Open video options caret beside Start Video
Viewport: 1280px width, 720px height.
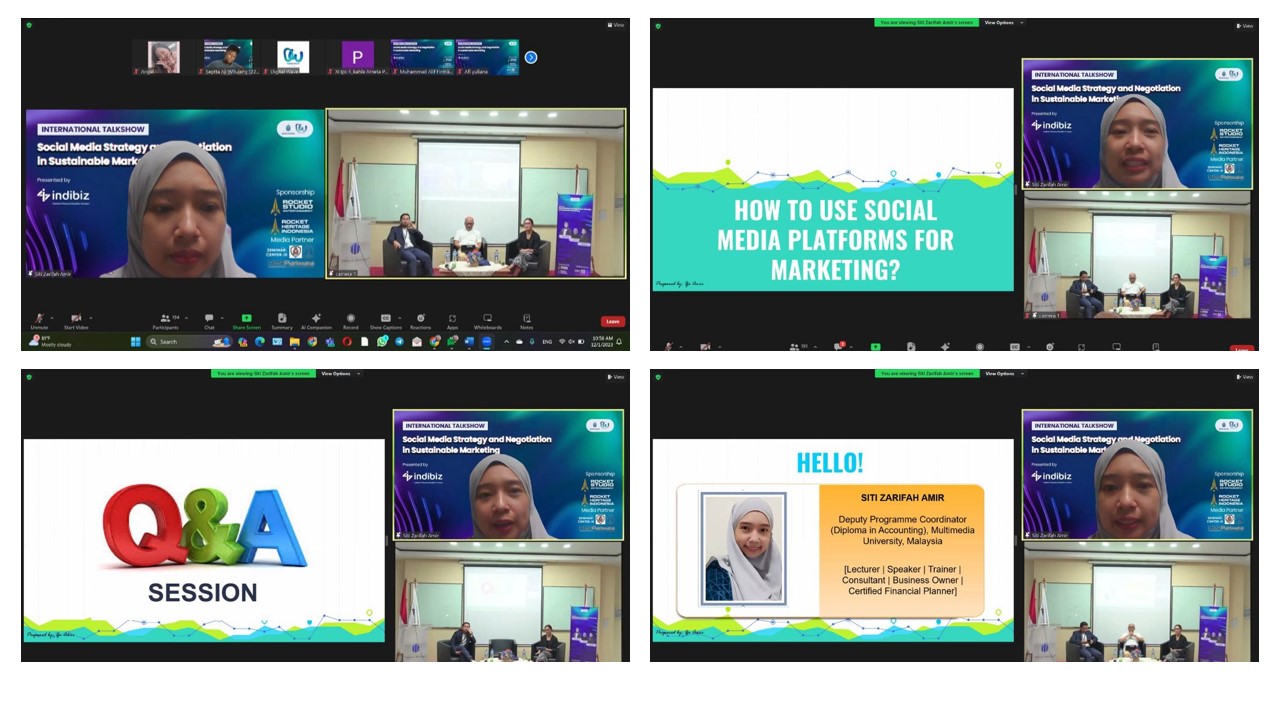(x=91, y=316)
